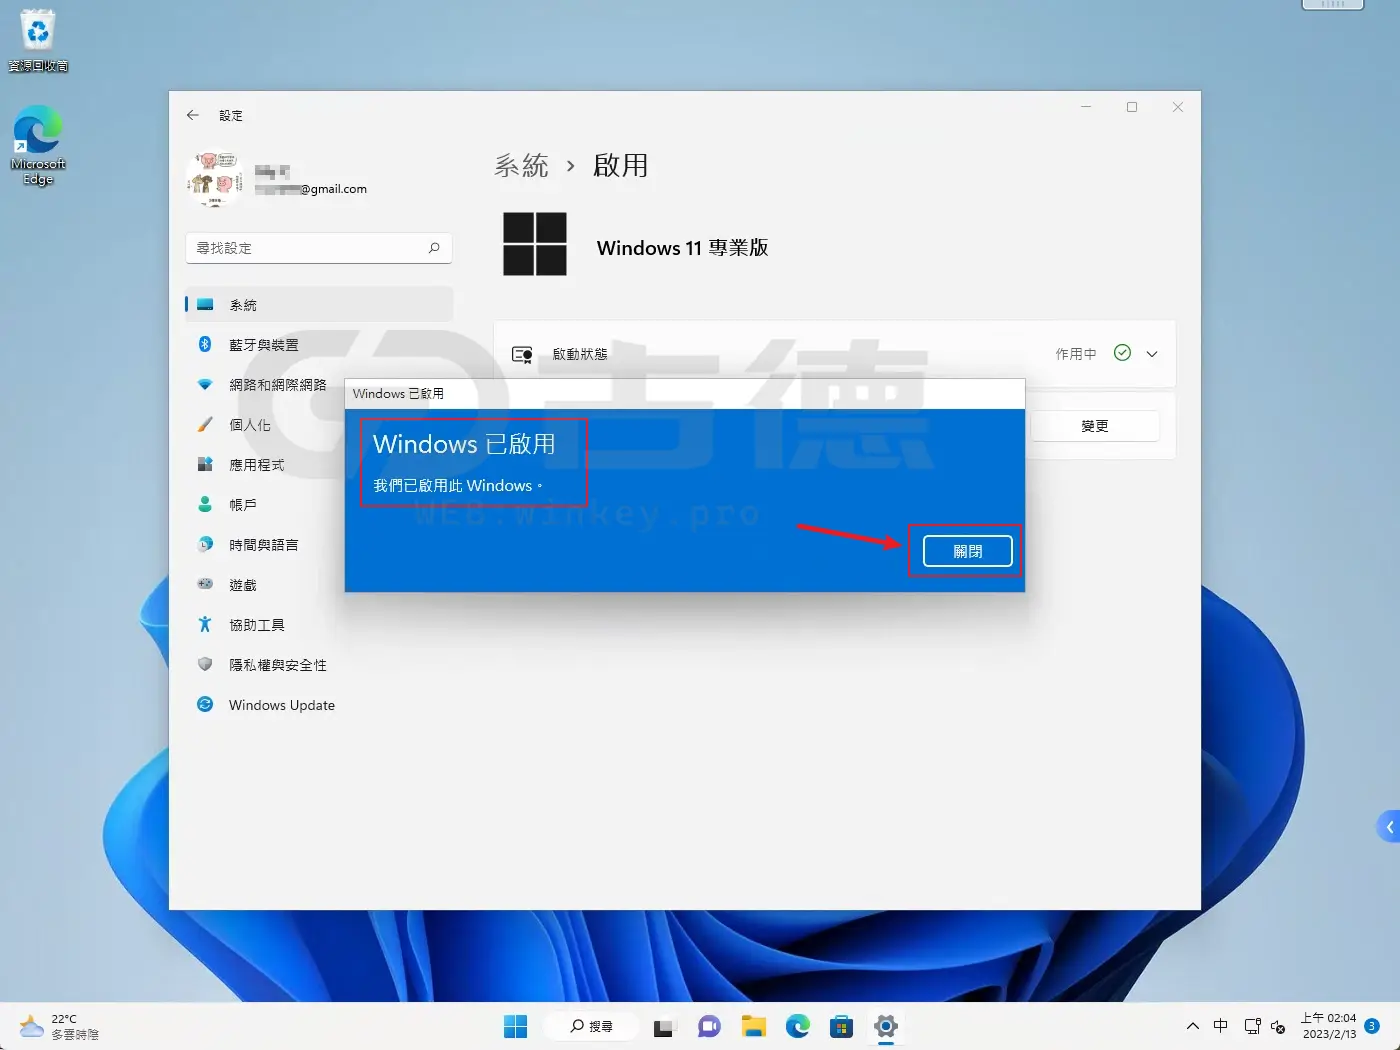Select 個人化 in the sidebar
1400x1050 pixels.
click(x=319, y=425)
